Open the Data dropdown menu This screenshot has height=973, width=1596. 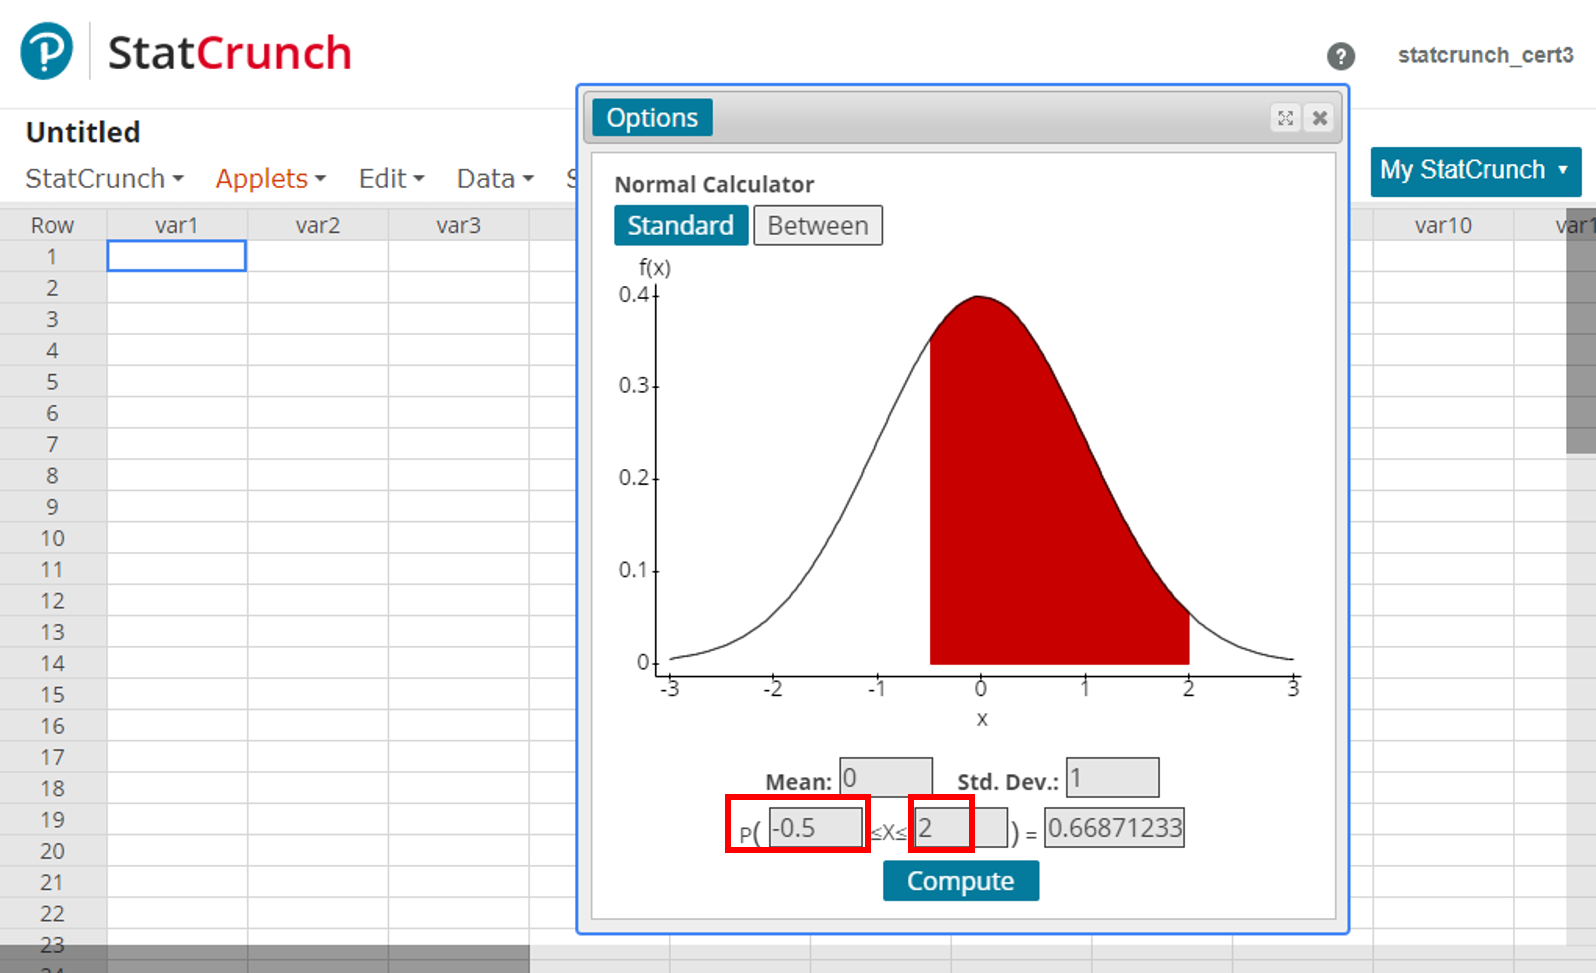(x=495, y=178)
